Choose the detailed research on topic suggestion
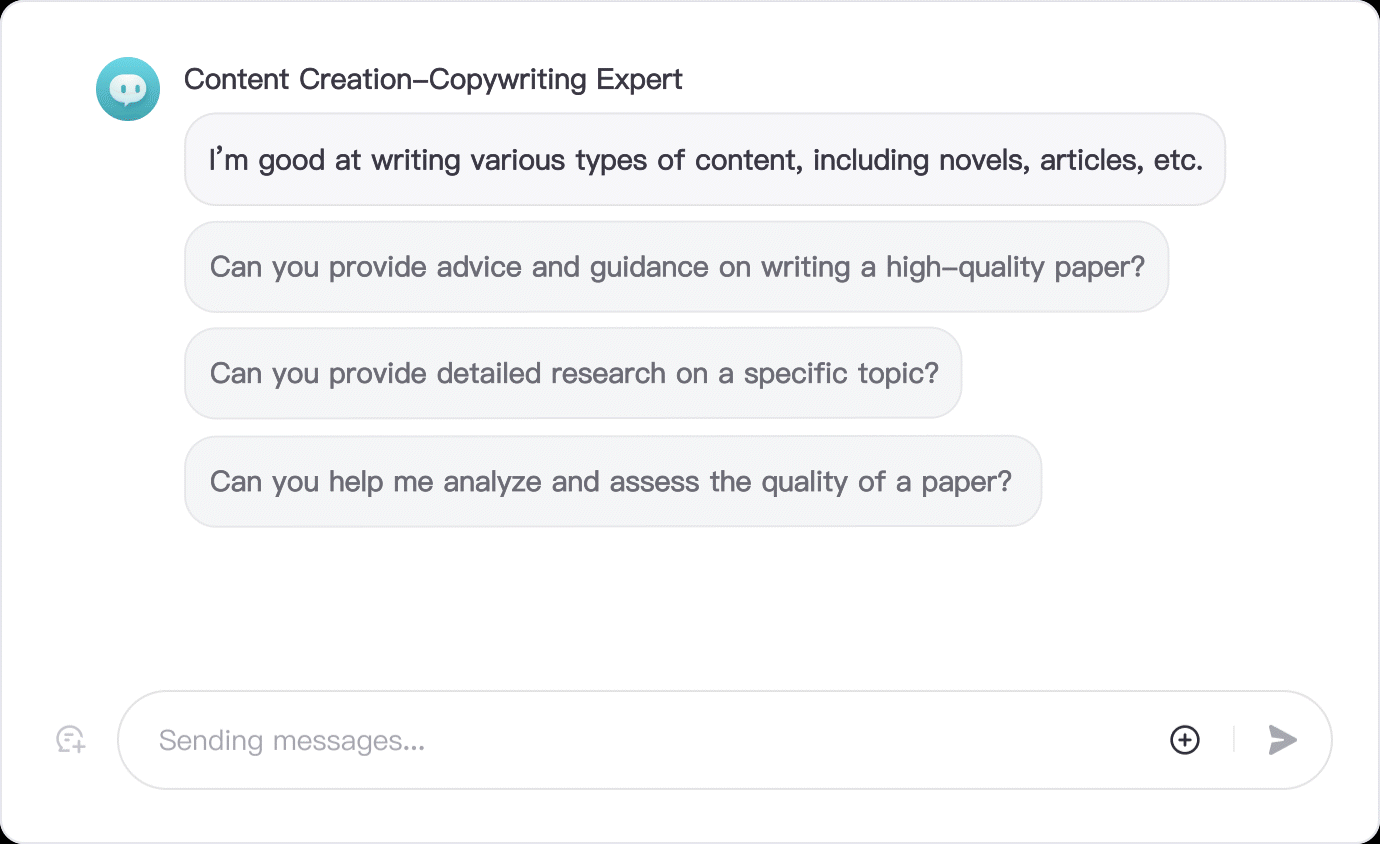The image size is (1380, 844). [x=573, y=373]
